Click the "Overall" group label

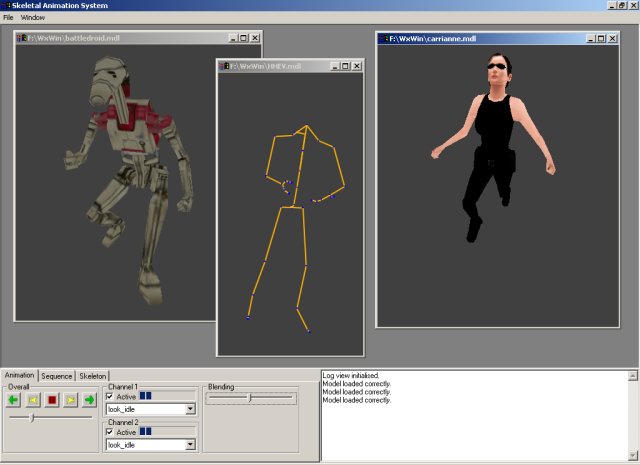pos(18,387)
